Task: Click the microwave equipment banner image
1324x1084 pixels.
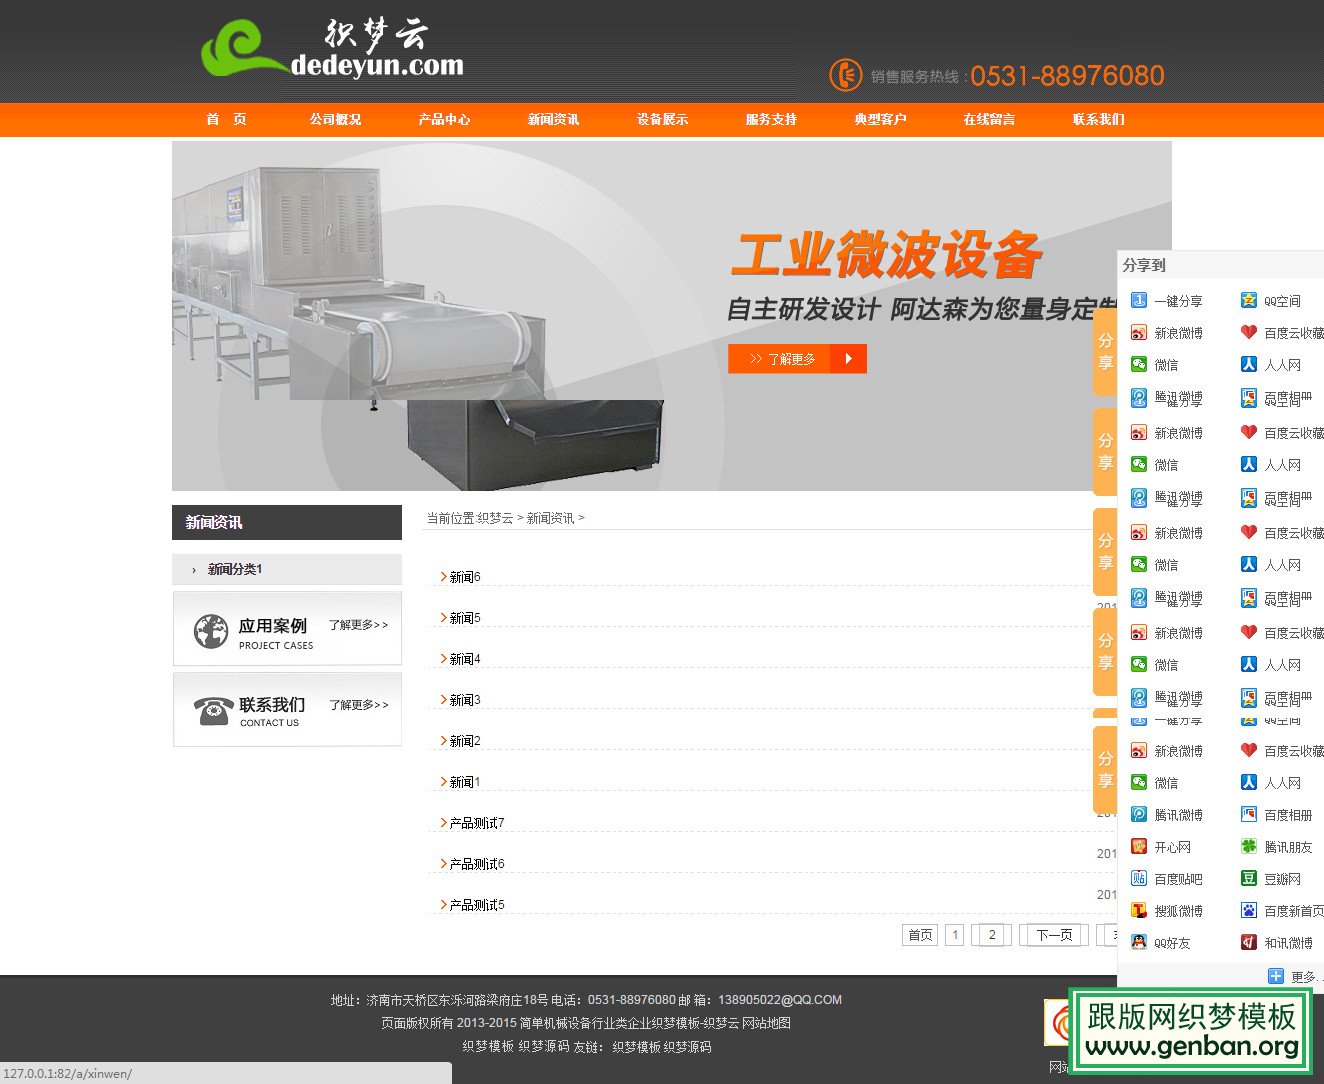Action: [672, 316]
